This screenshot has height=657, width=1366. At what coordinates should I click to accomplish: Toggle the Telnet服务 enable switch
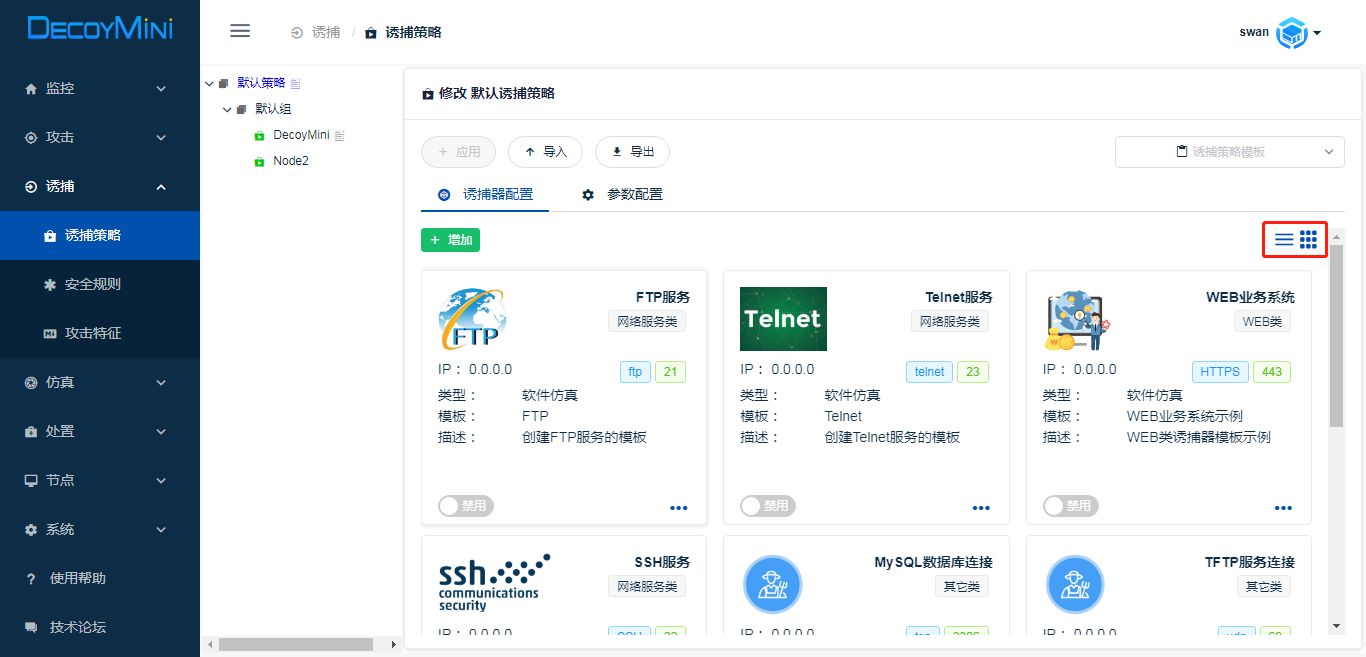767,506
